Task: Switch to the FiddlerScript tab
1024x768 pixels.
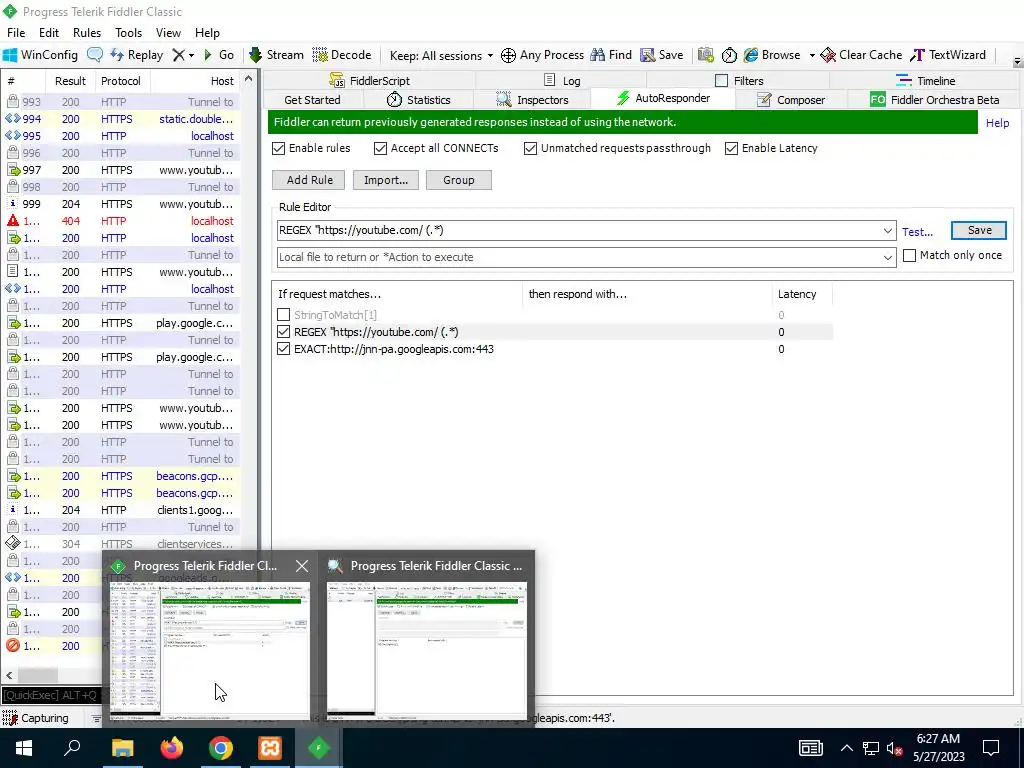Action: (x=370, y=80)
